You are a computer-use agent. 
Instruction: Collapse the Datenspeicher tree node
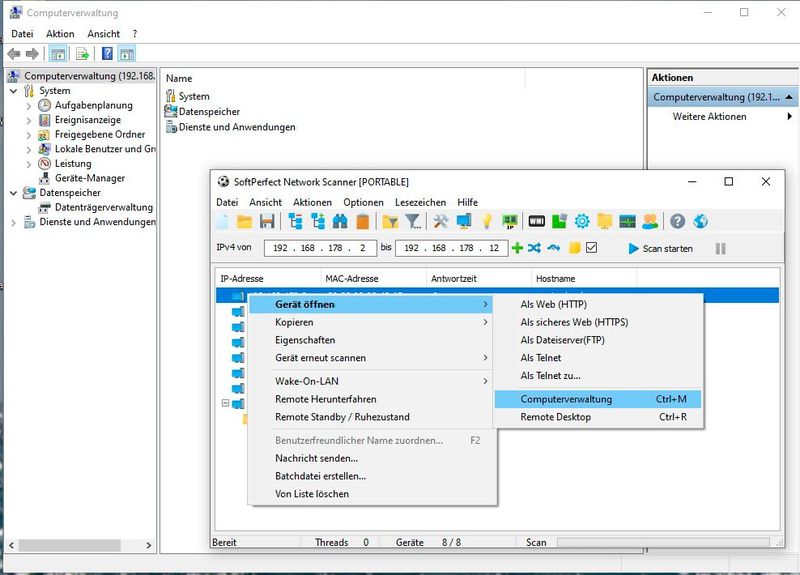13,193
